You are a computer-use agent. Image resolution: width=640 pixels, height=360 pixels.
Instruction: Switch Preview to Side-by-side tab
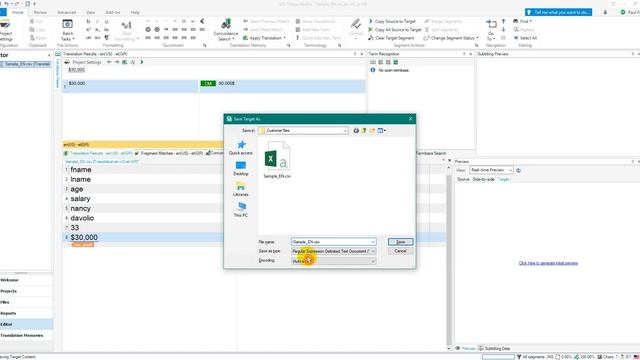point(484,180)
